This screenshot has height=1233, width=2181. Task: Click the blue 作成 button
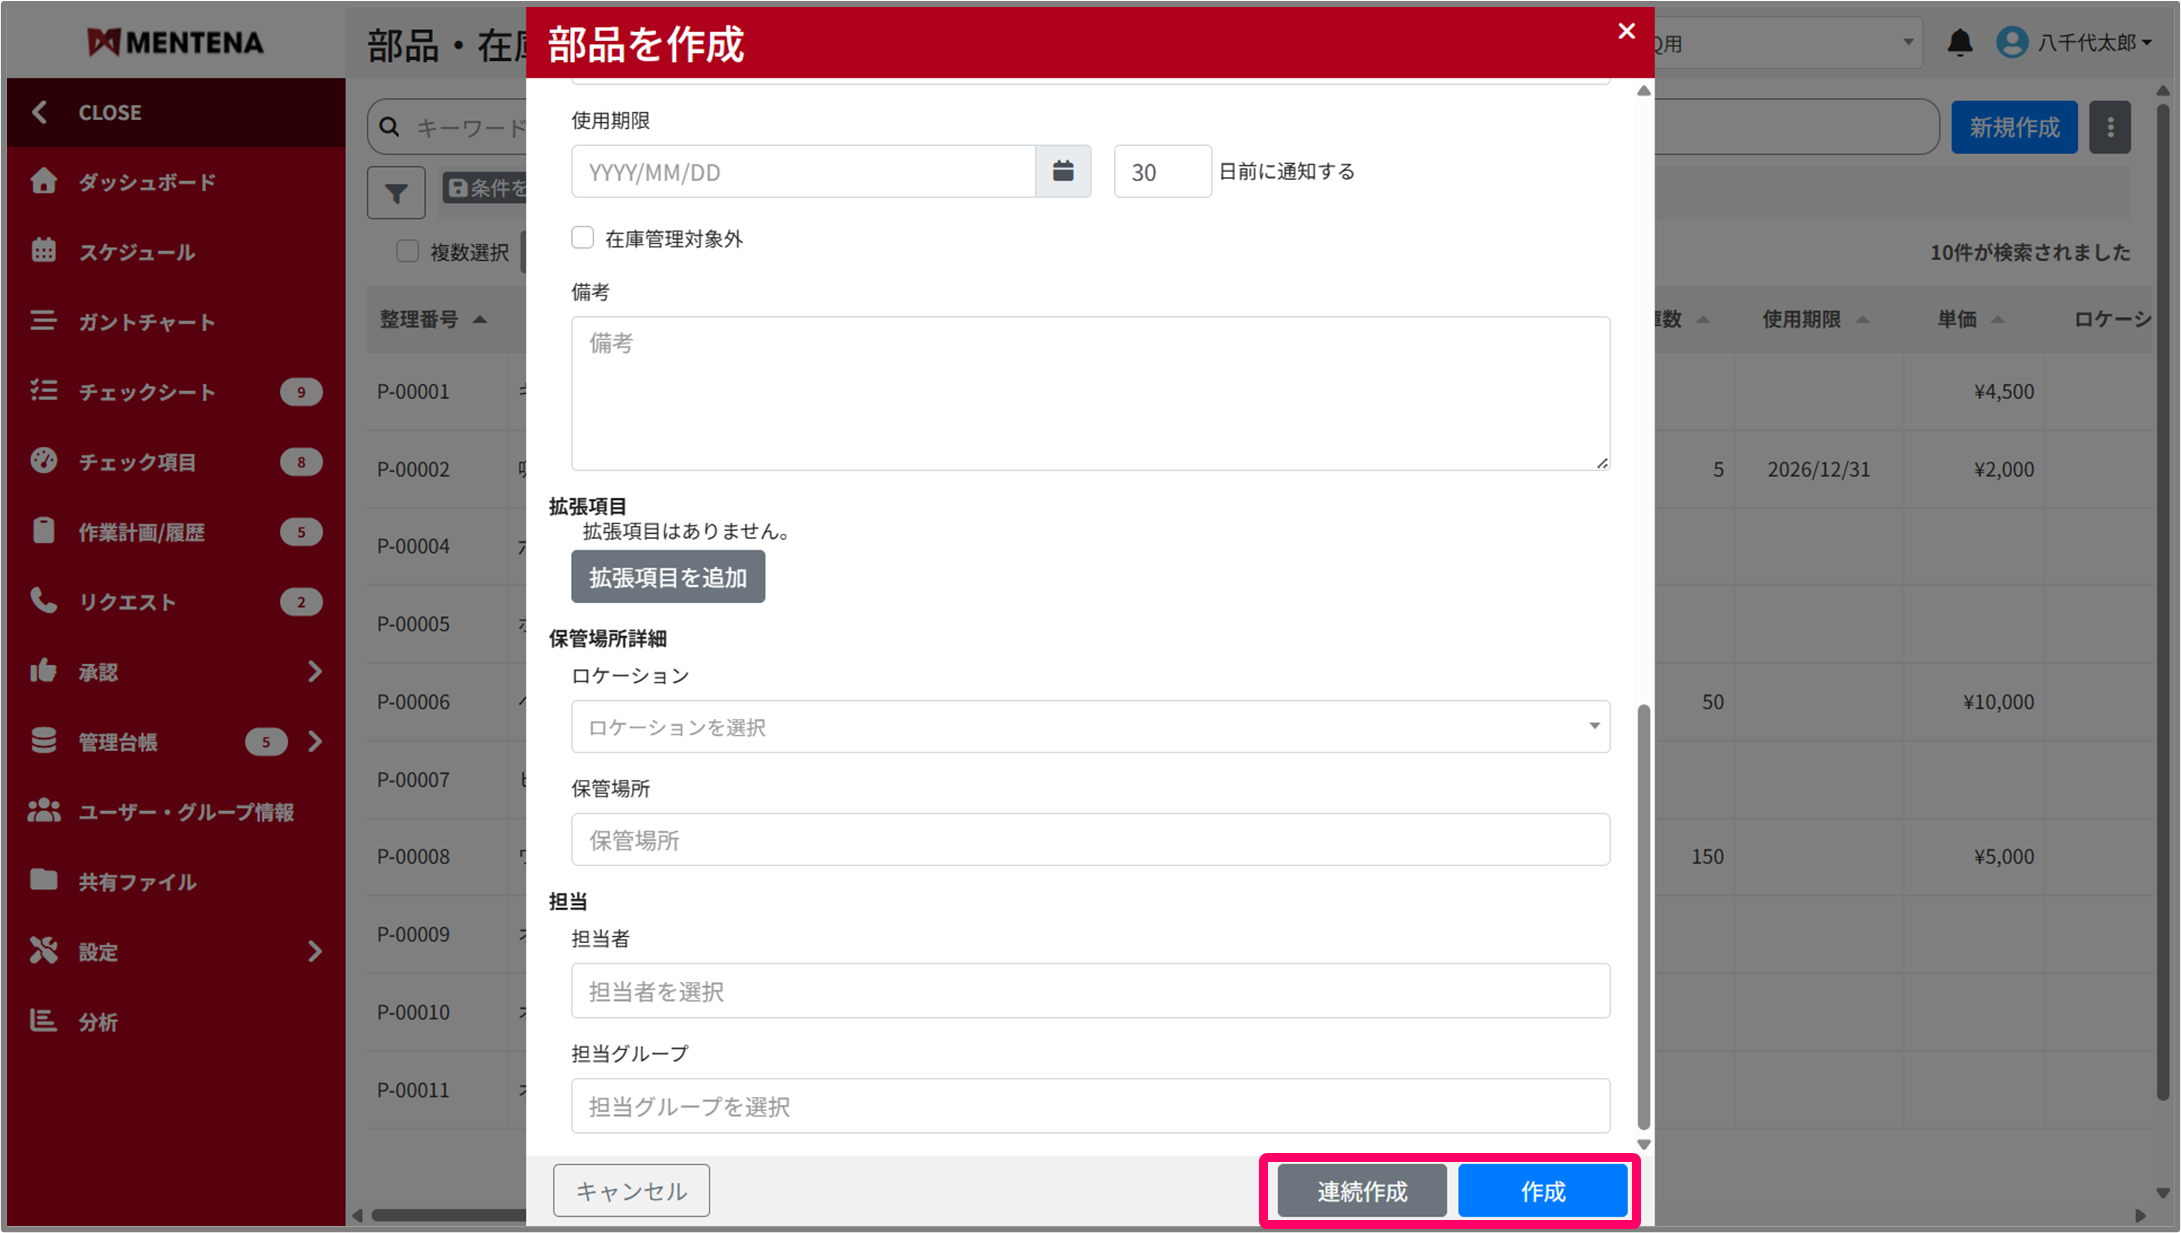click(x=1542, y=1191)
